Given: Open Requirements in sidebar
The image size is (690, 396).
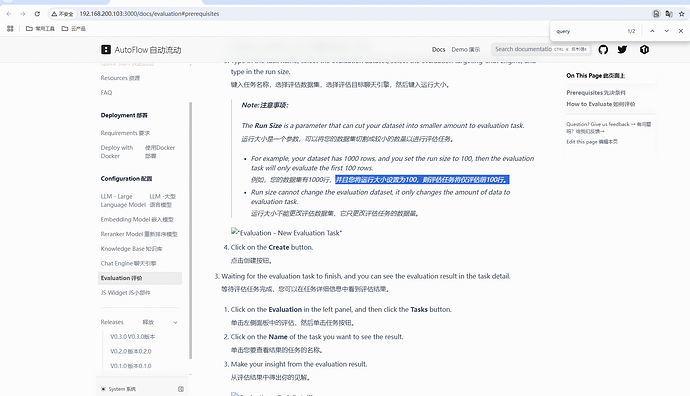Looking at the screenshot, I should click(125, 133).
